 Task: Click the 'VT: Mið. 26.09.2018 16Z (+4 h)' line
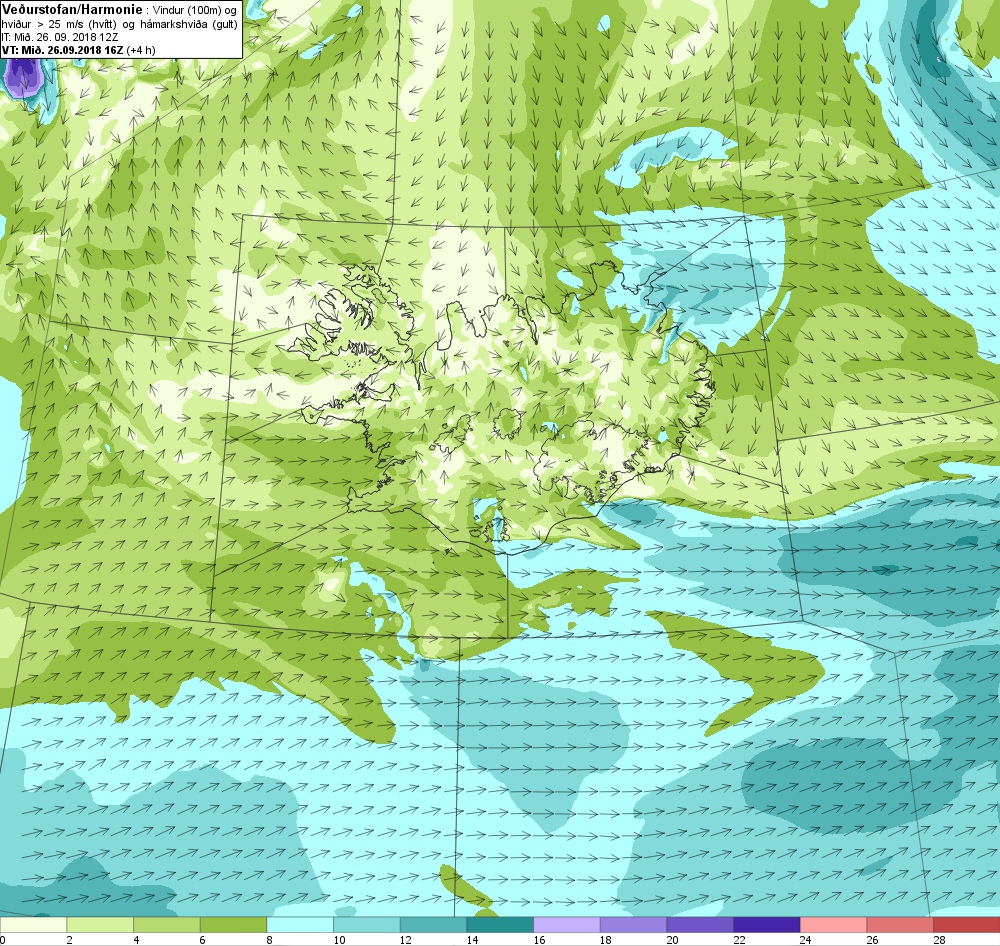coord(78,50)
